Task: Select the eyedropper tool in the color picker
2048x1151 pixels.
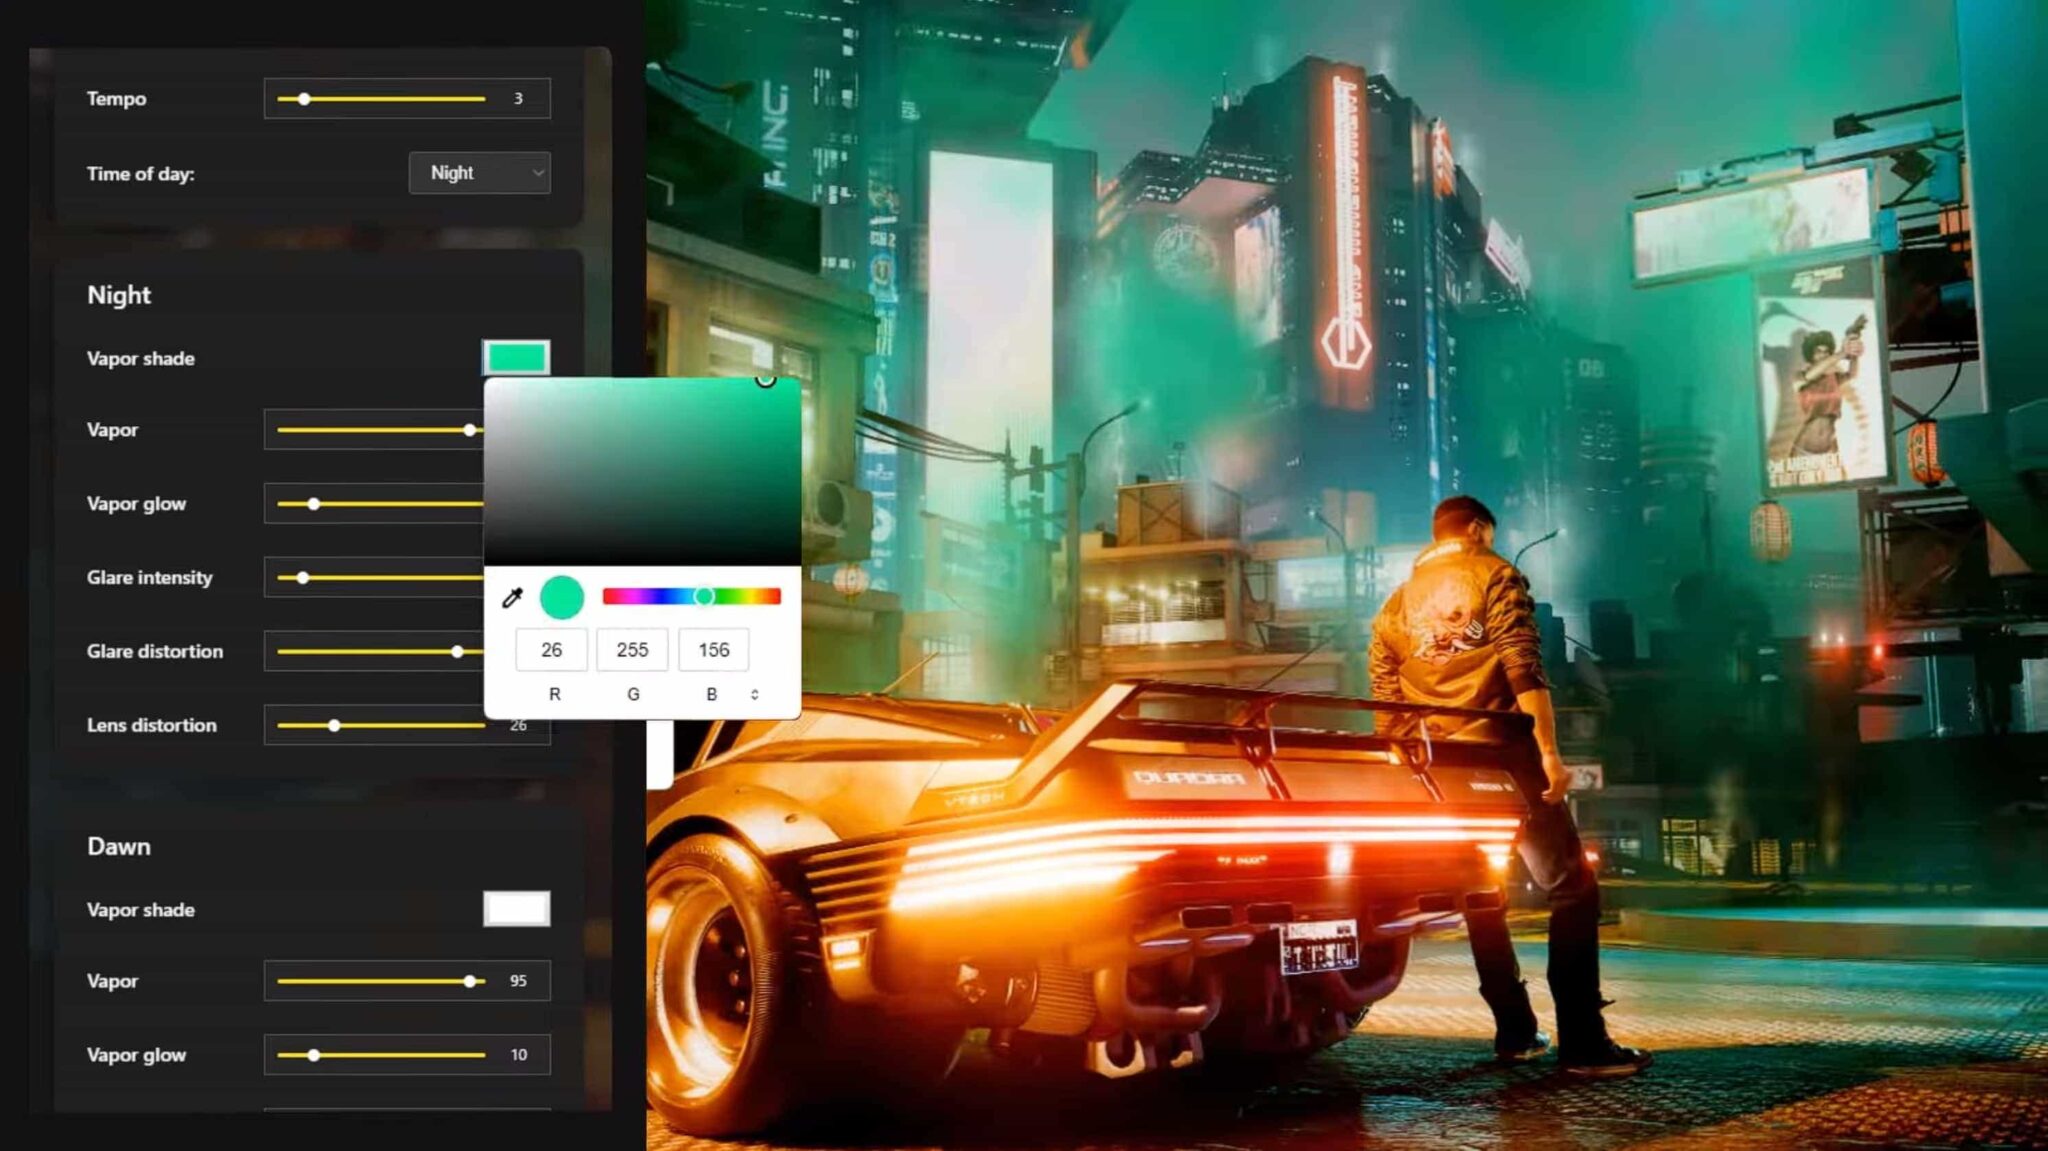Action: tap(513, 596)
